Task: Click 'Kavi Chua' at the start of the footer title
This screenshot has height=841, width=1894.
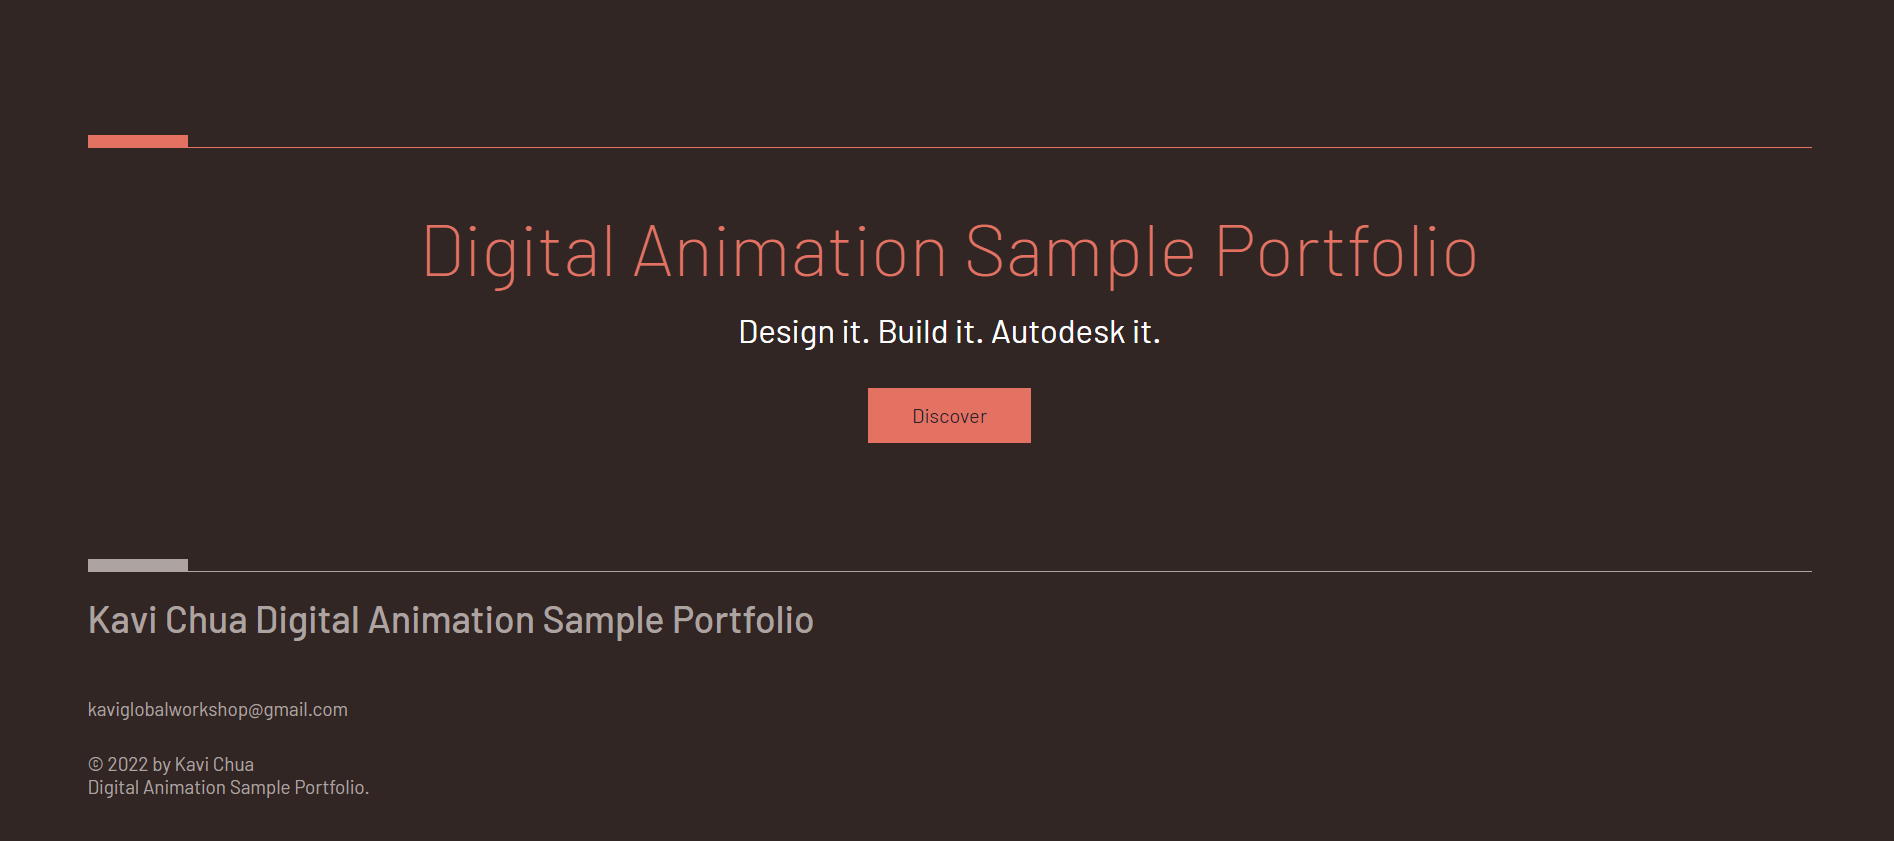Action: click(167, 621)
